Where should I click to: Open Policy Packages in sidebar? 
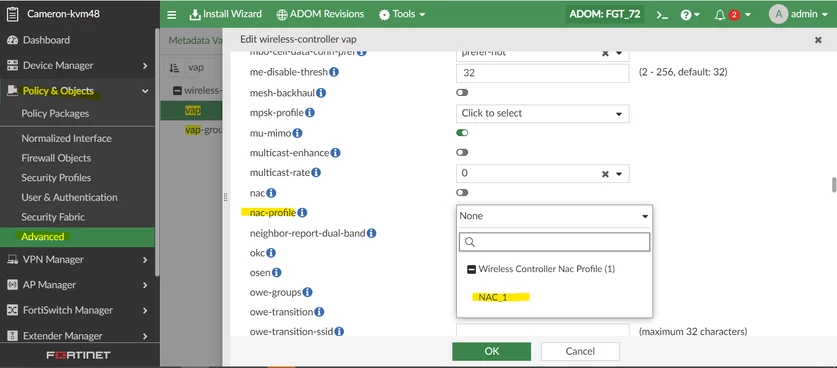(55, 113)
